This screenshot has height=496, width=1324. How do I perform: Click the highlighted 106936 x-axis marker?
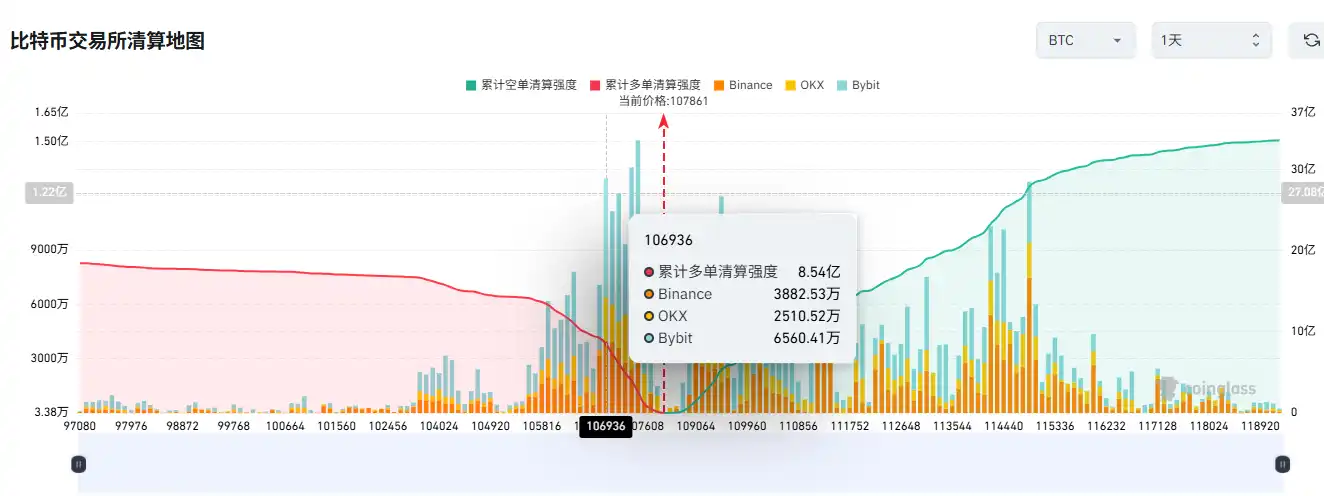(x=606, y=426)
